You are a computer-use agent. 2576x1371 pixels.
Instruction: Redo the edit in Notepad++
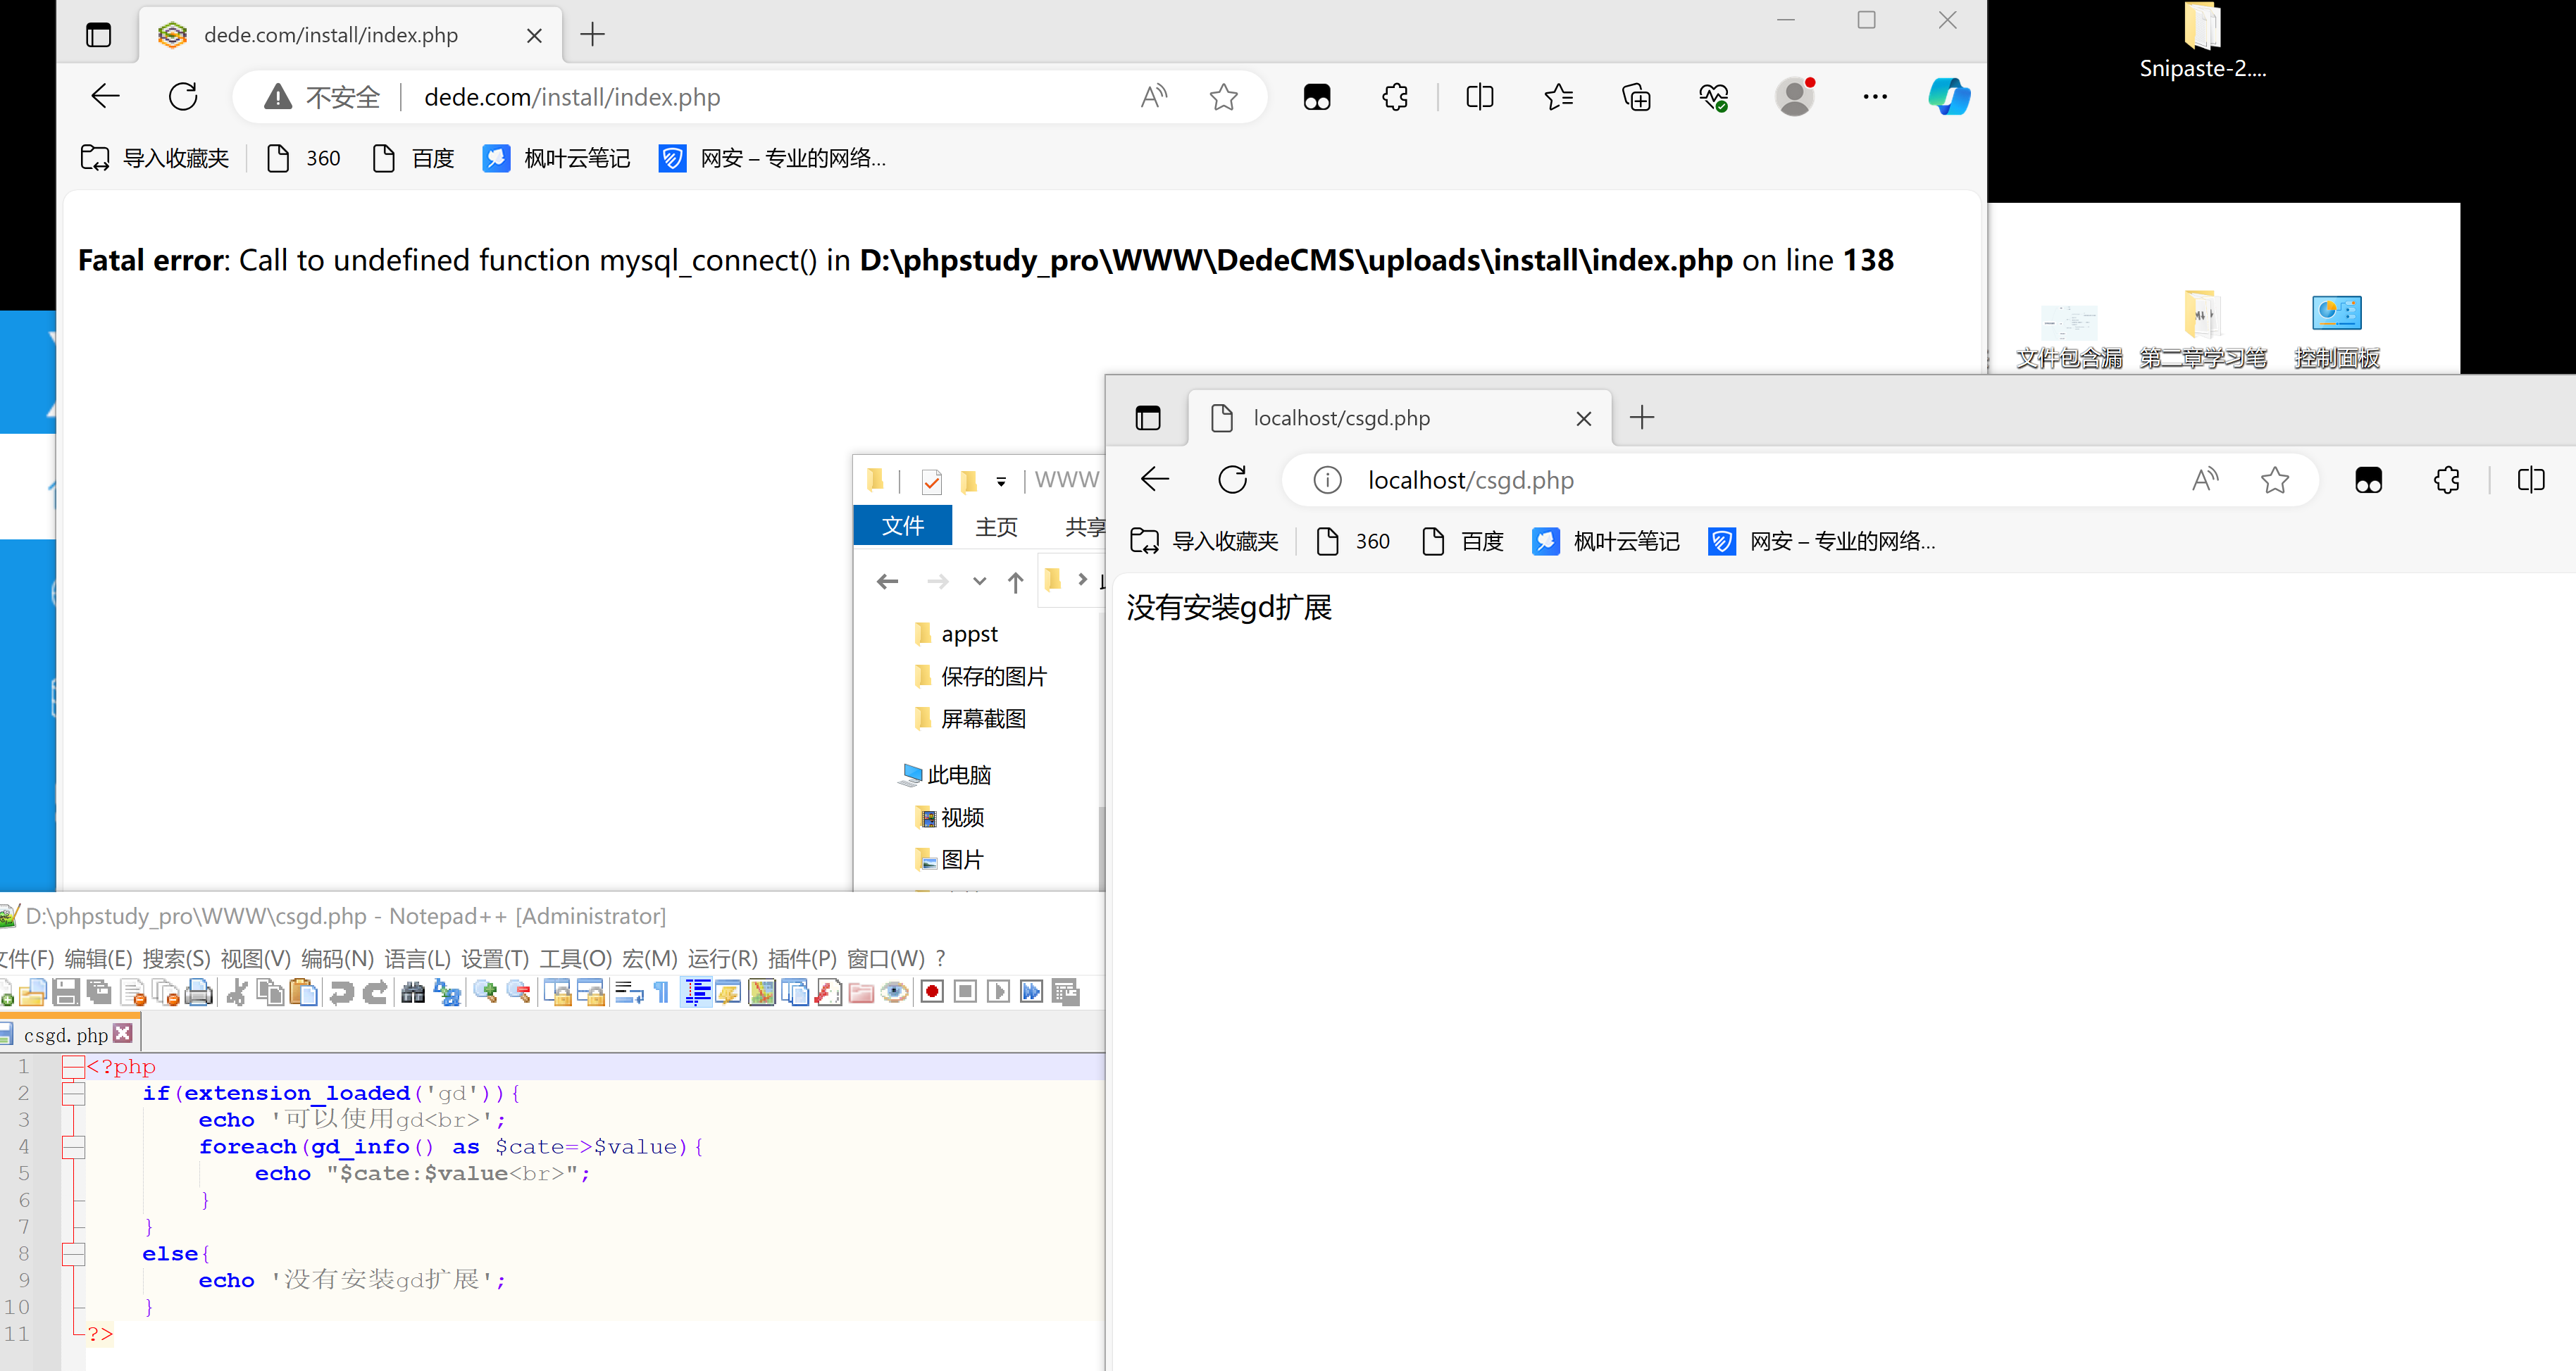375,992
